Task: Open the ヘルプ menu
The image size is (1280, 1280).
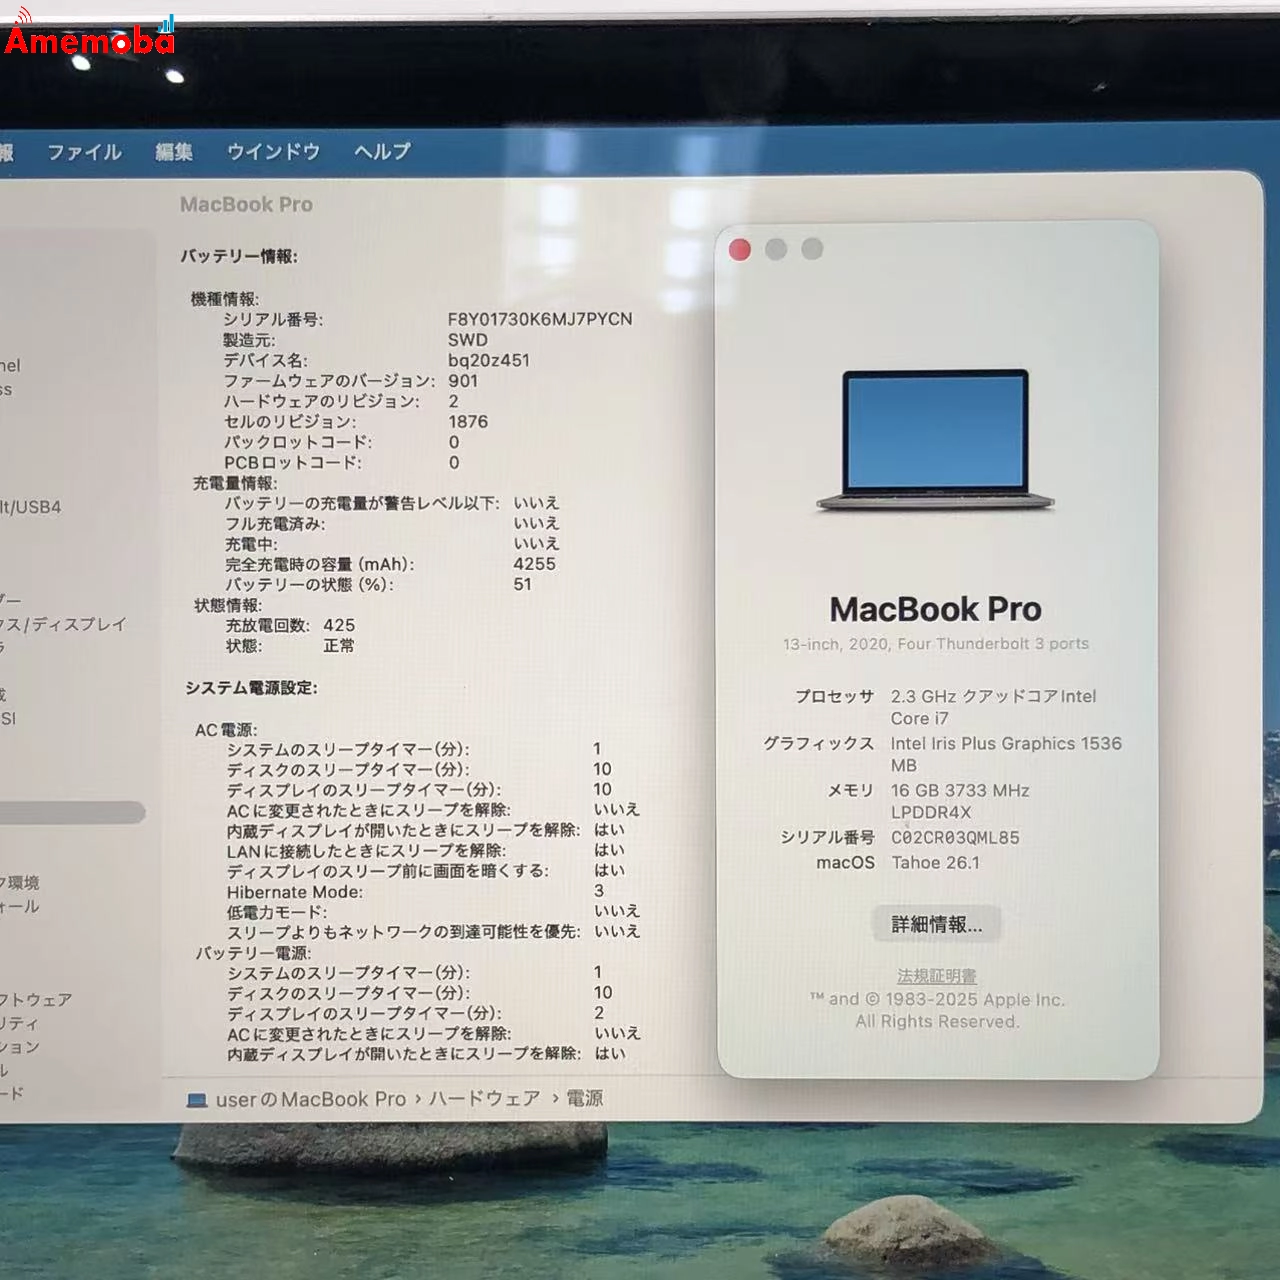Action: (382, 152)
